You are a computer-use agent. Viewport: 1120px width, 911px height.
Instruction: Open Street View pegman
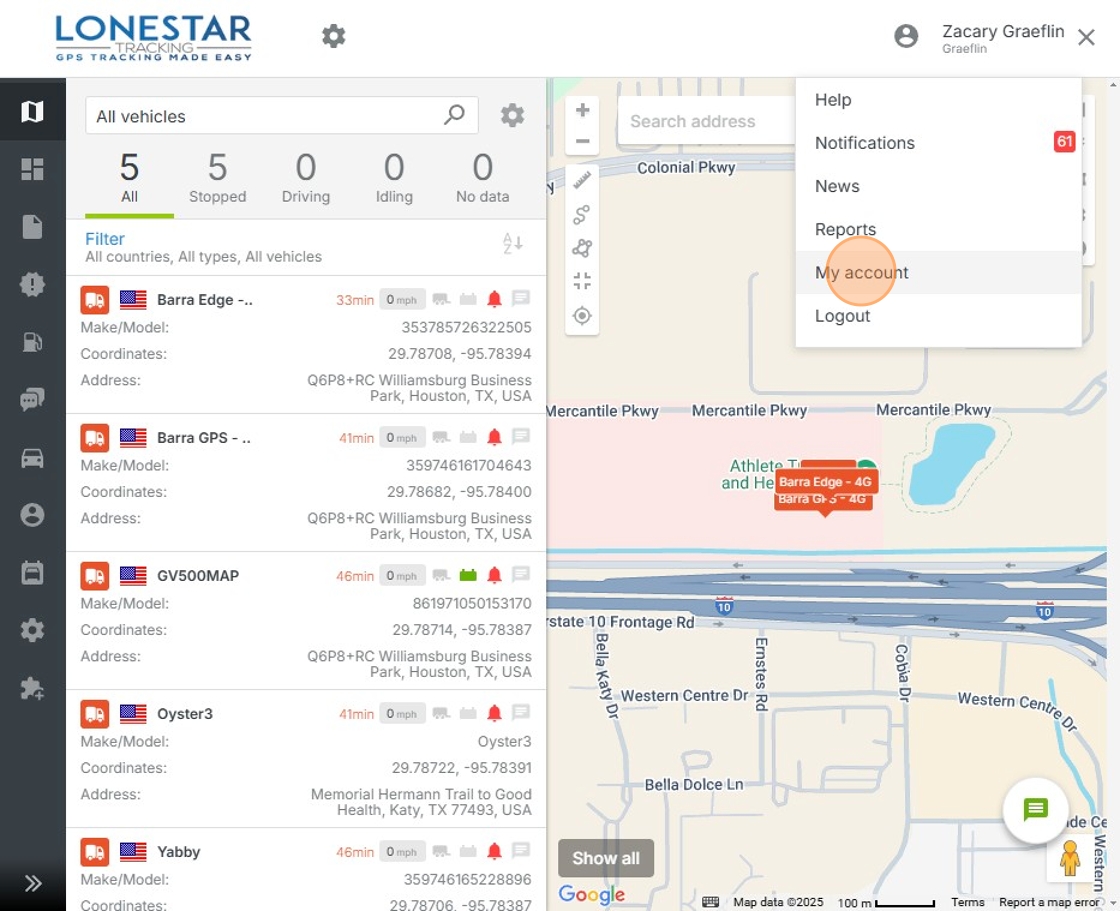1069,857
